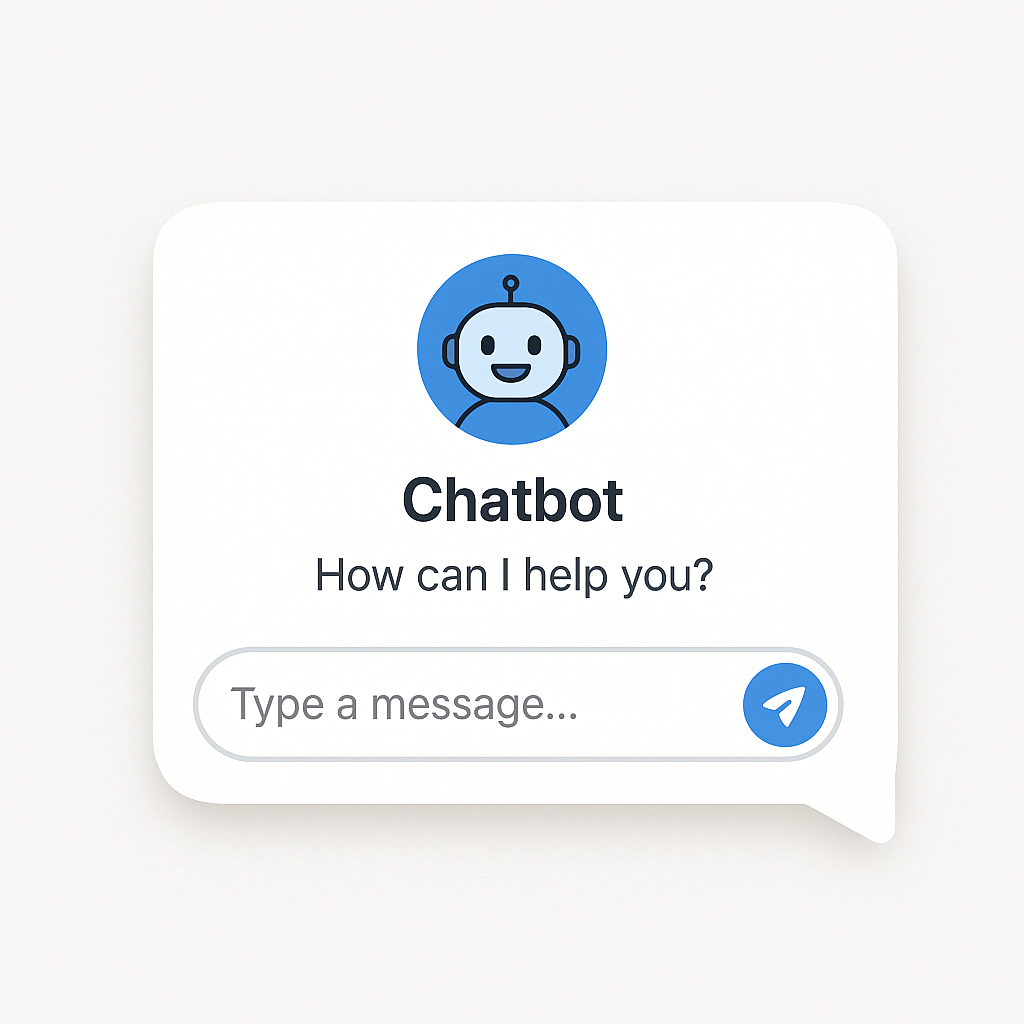Click the robot's shoulders below the head

click(512, 418)
